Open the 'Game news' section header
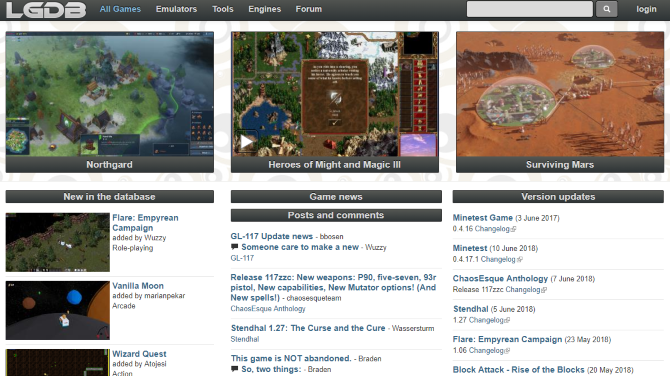Image resolution: width=670 pixels, height=376 pixels. [x=336, y=197]
